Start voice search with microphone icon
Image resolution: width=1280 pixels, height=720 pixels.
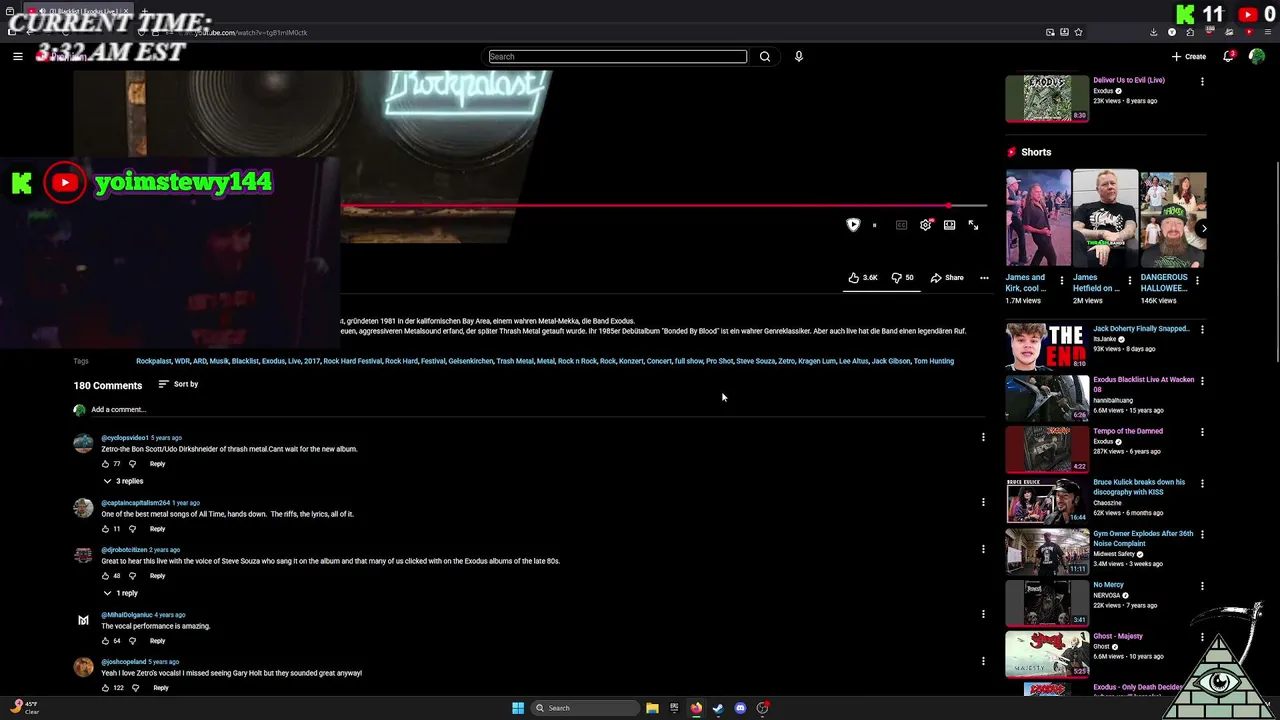[x=798, y=56]
